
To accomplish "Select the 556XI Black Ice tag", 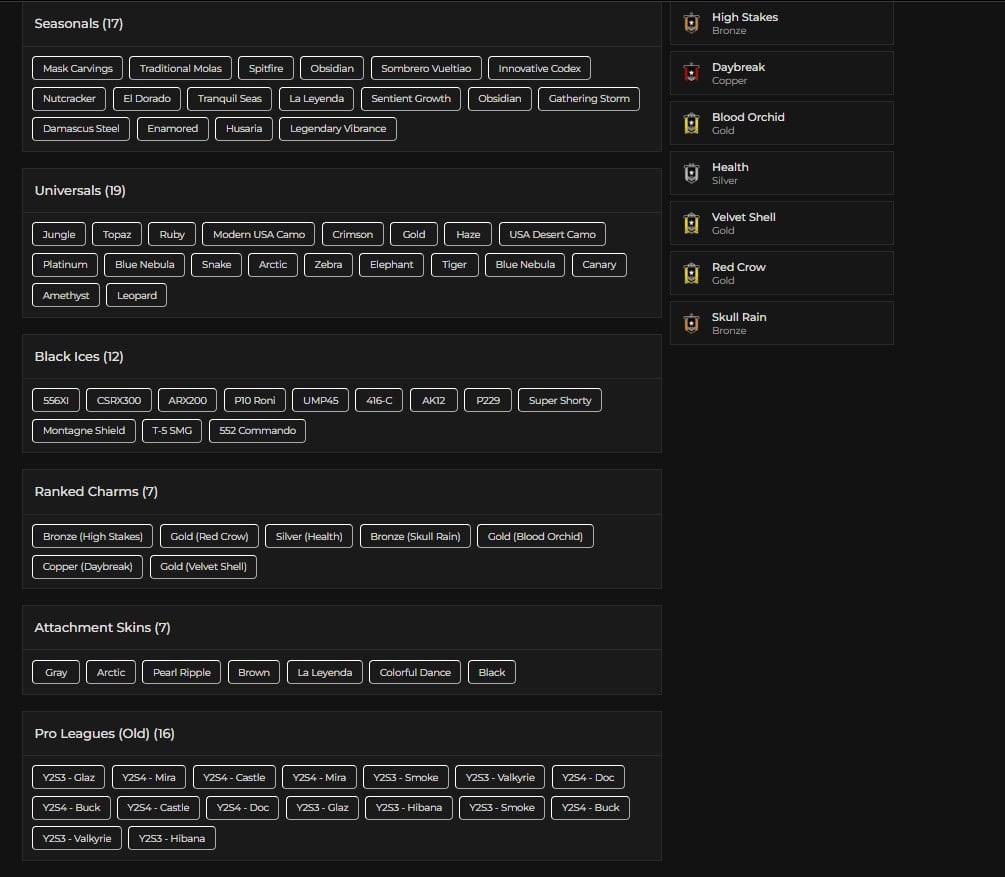I will 55,400.
